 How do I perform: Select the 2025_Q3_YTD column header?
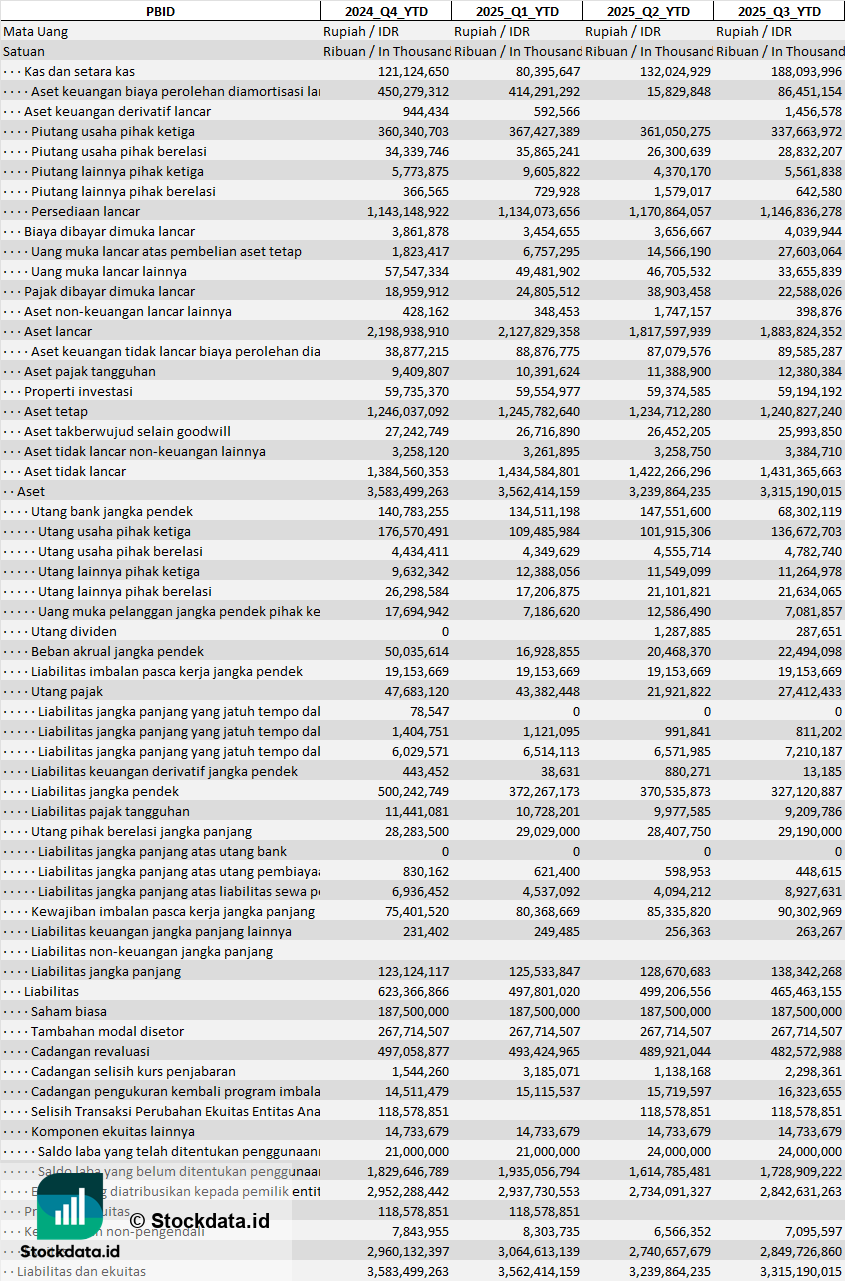pyautogui.click(x=779, y=11)
